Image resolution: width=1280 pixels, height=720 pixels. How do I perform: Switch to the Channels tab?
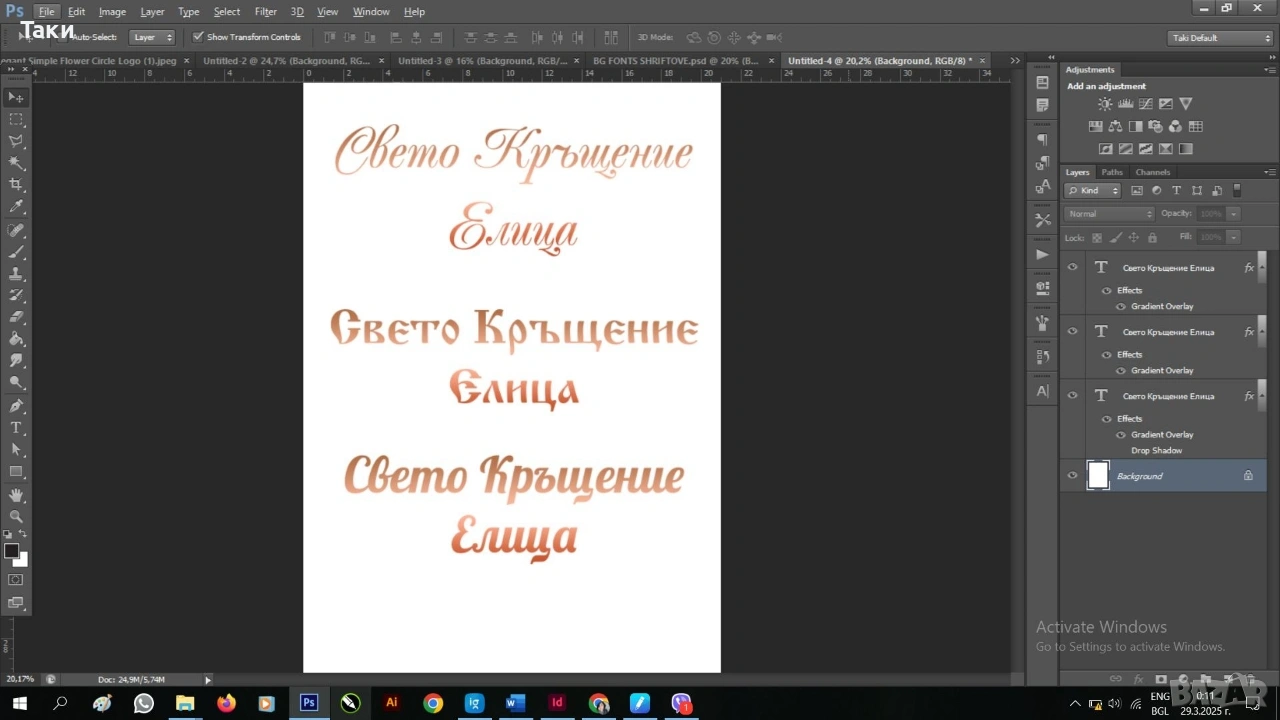click(1152, 172)
